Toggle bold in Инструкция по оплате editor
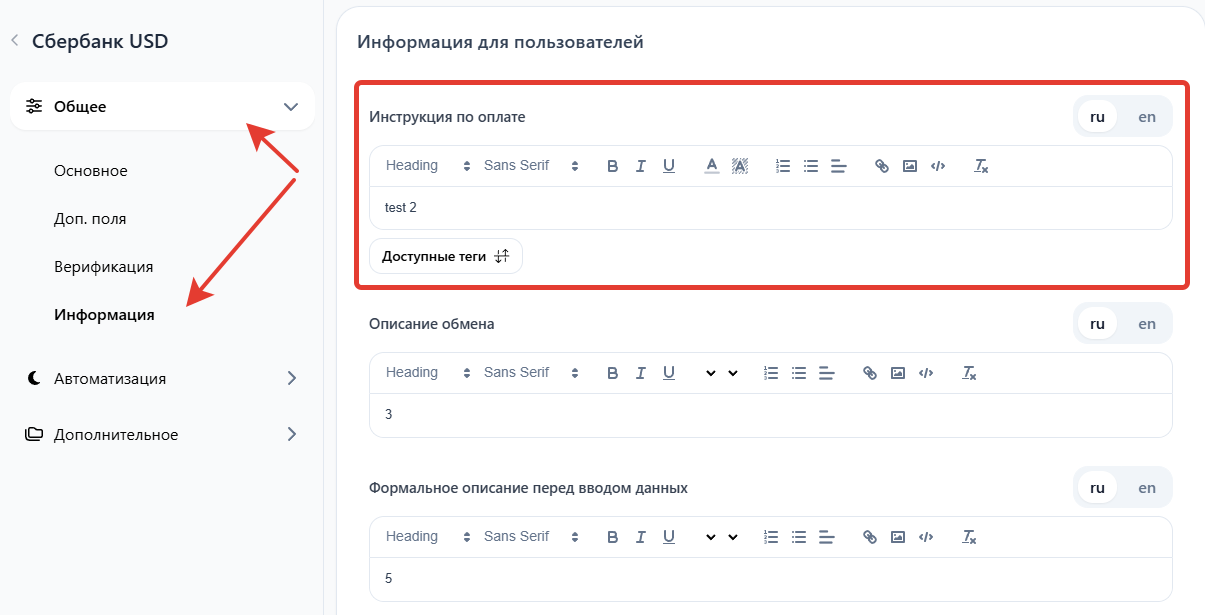 pyautogui.click(x=613, y=166)
